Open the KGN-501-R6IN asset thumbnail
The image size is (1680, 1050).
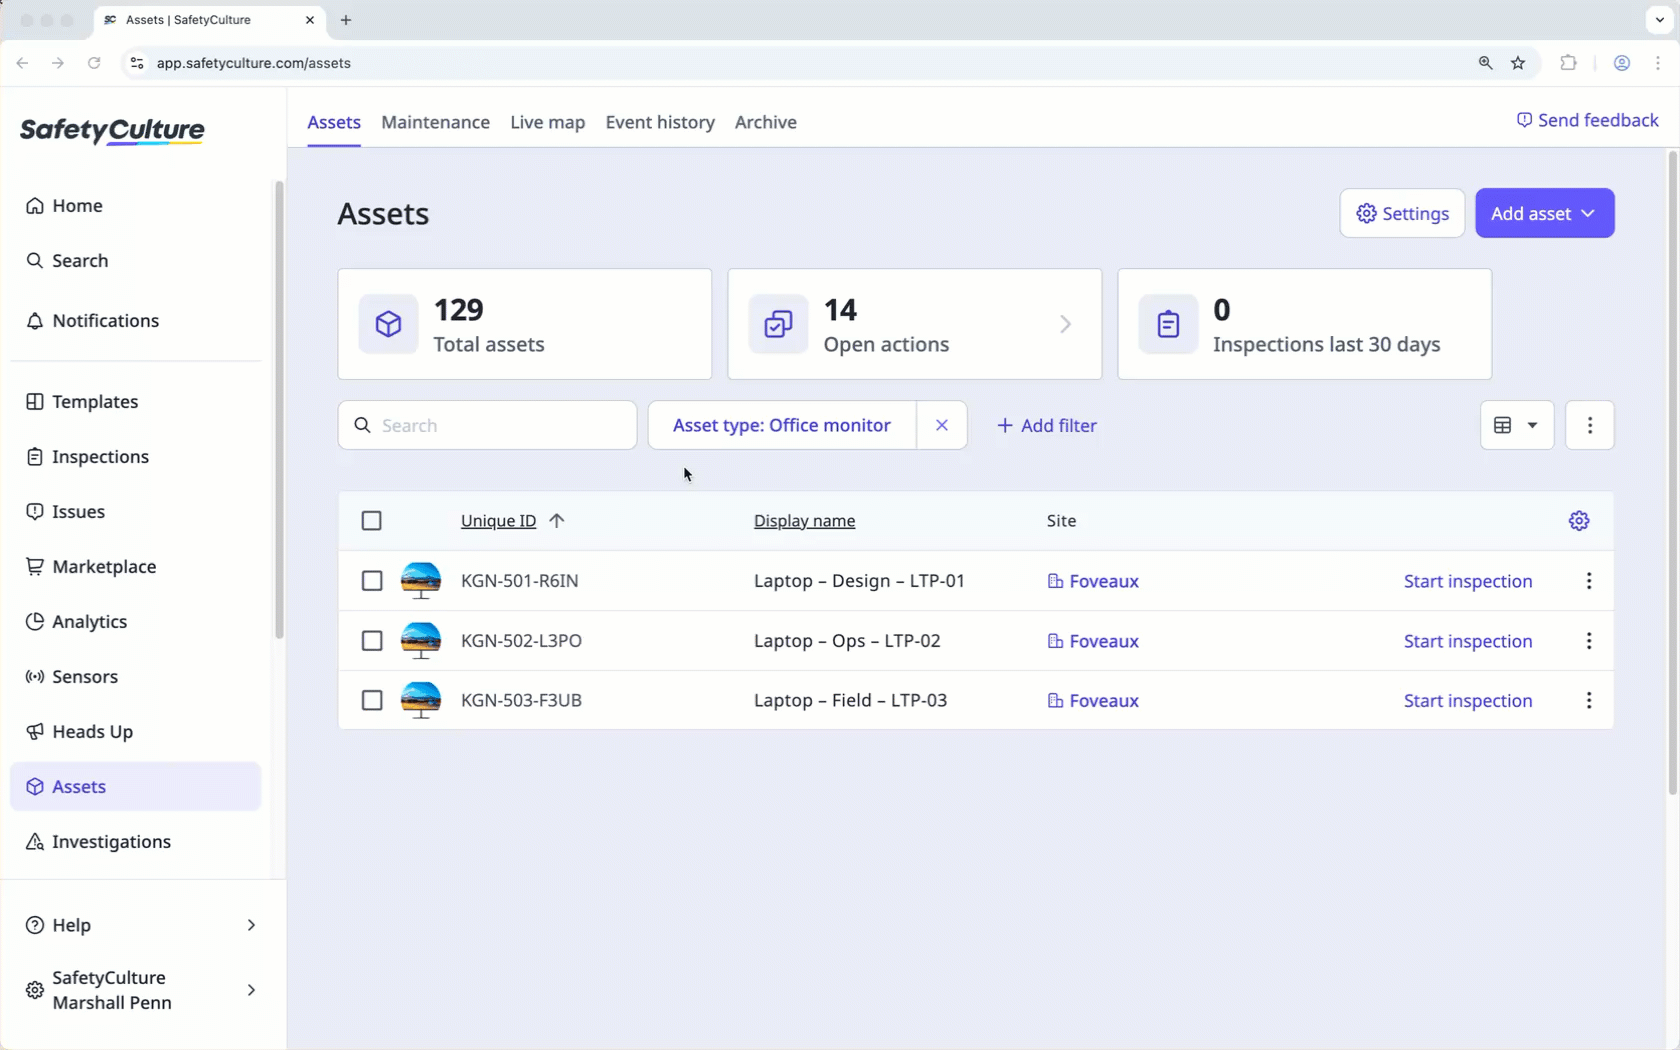click(421, 581)
